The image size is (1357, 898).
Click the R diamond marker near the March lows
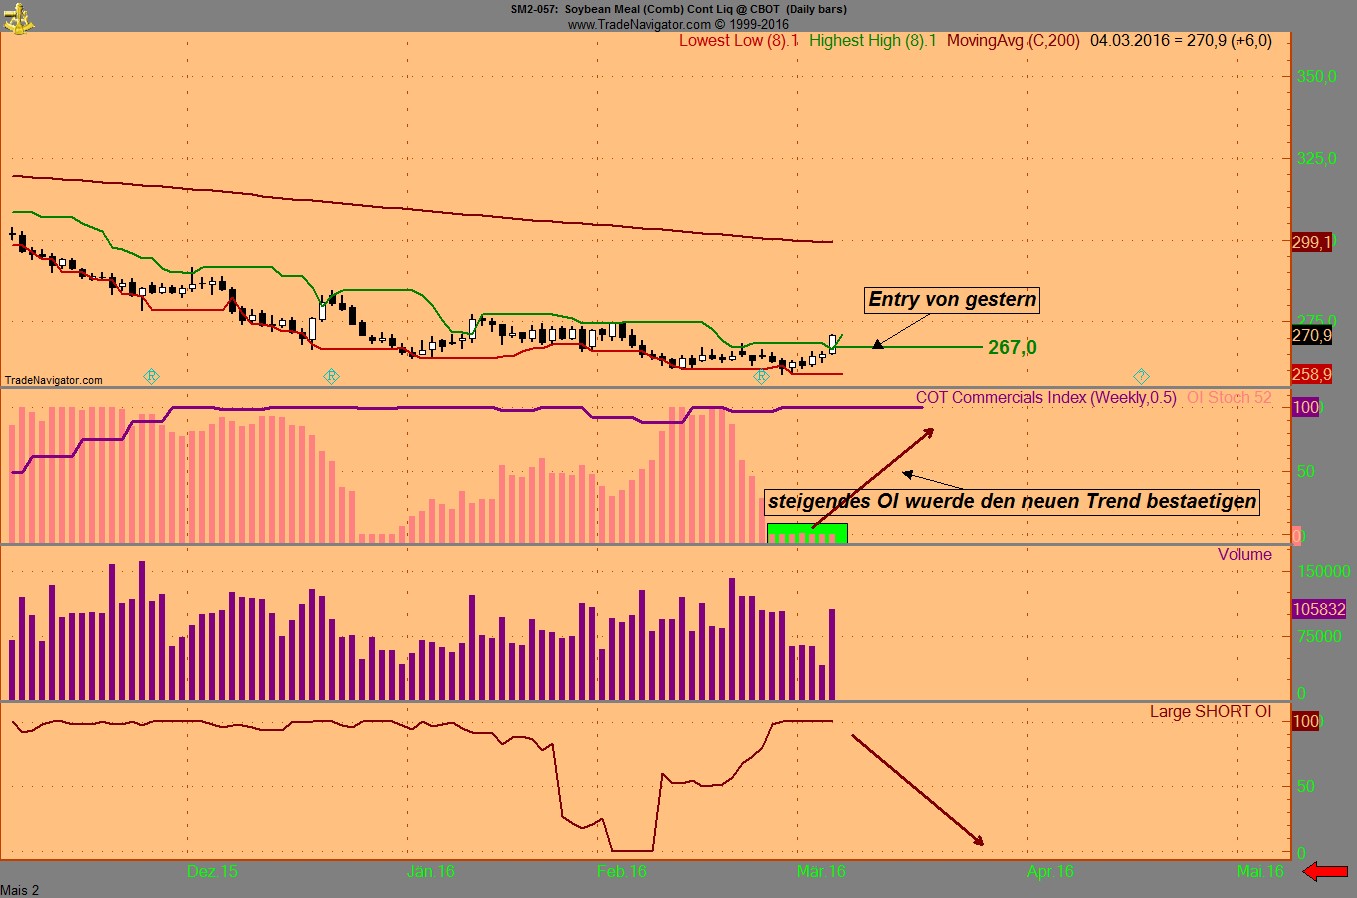pos(761,375)
